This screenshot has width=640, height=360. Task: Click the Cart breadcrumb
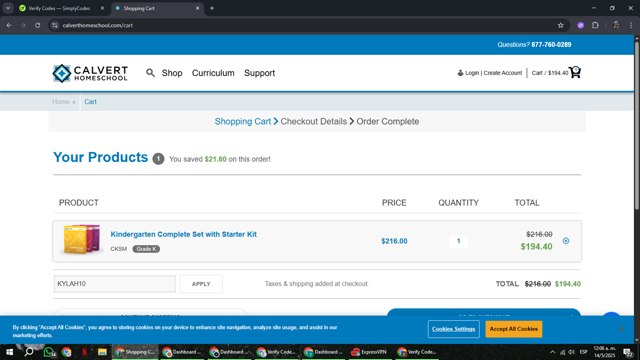[x=90, y=102]
